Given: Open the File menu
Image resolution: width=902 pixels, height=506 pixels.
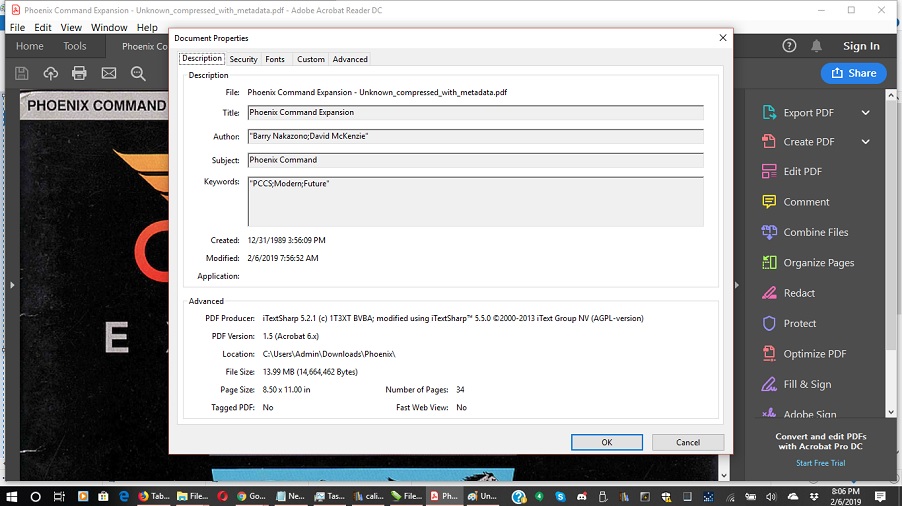Looking at the screenshot, I should click(x=17, y=28).
